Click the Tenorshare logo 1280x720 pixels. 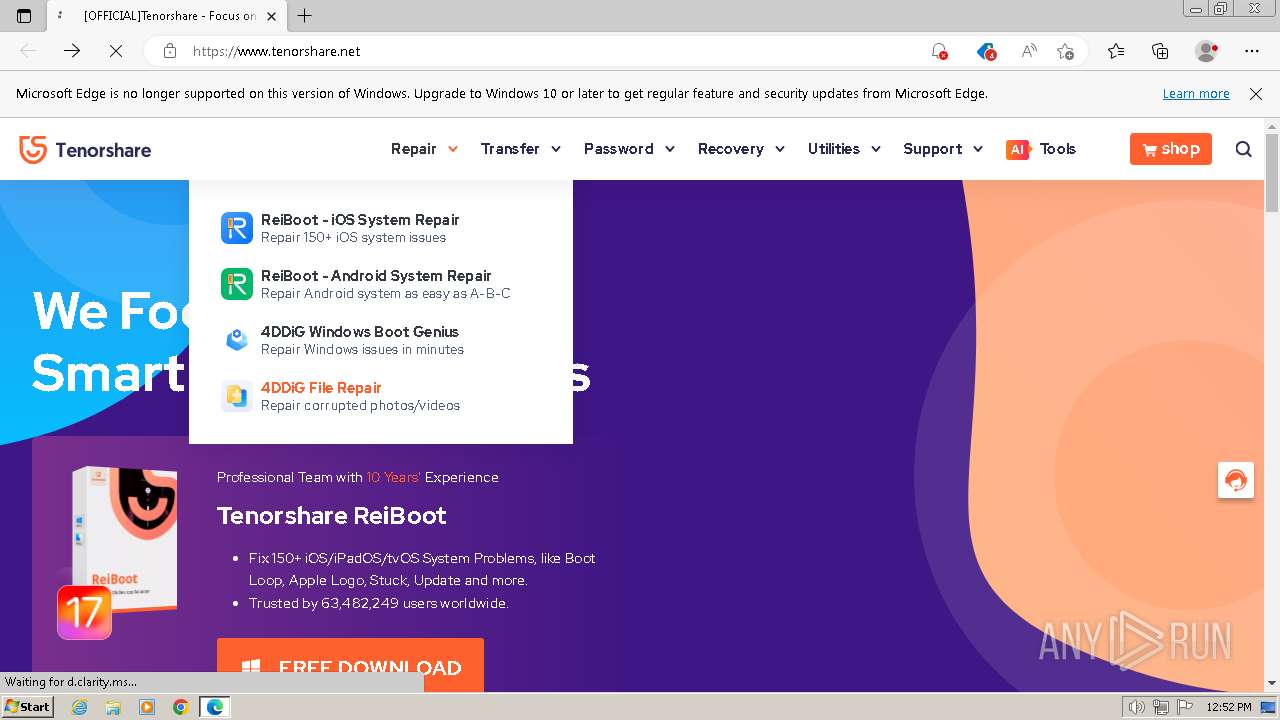85,150
